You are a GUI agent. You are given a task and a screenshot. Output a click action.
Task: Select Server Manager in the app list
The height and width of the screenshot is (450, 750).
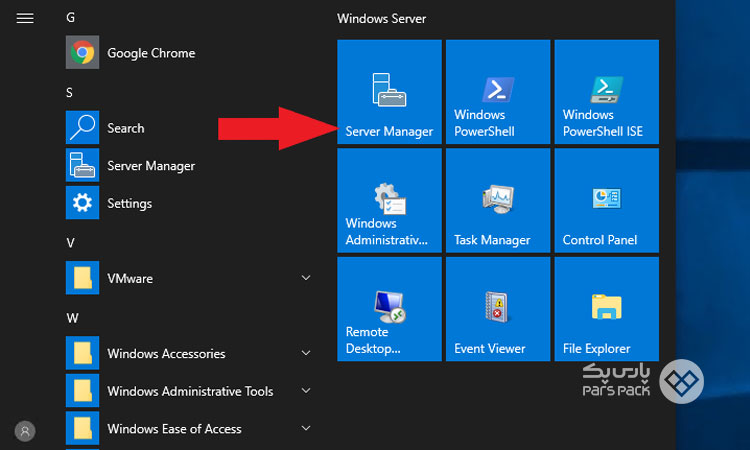coord(150,166)
